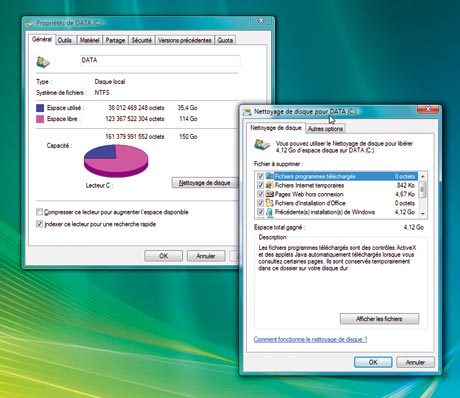
Task: Uncheck Indexer ce lecteur pour une recherche rapide
Action: point(39,224)
